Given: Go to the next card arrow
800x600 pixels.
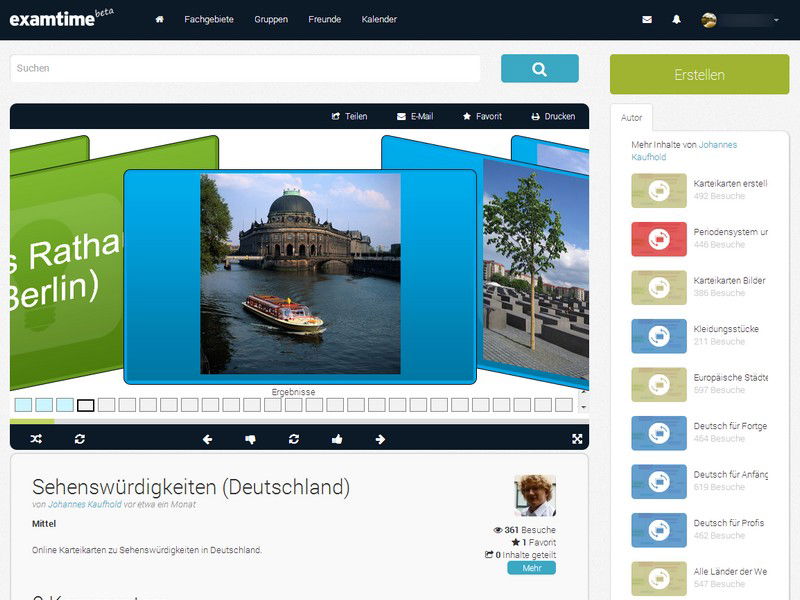Looking at the screenshot, I should click(380, 439).
